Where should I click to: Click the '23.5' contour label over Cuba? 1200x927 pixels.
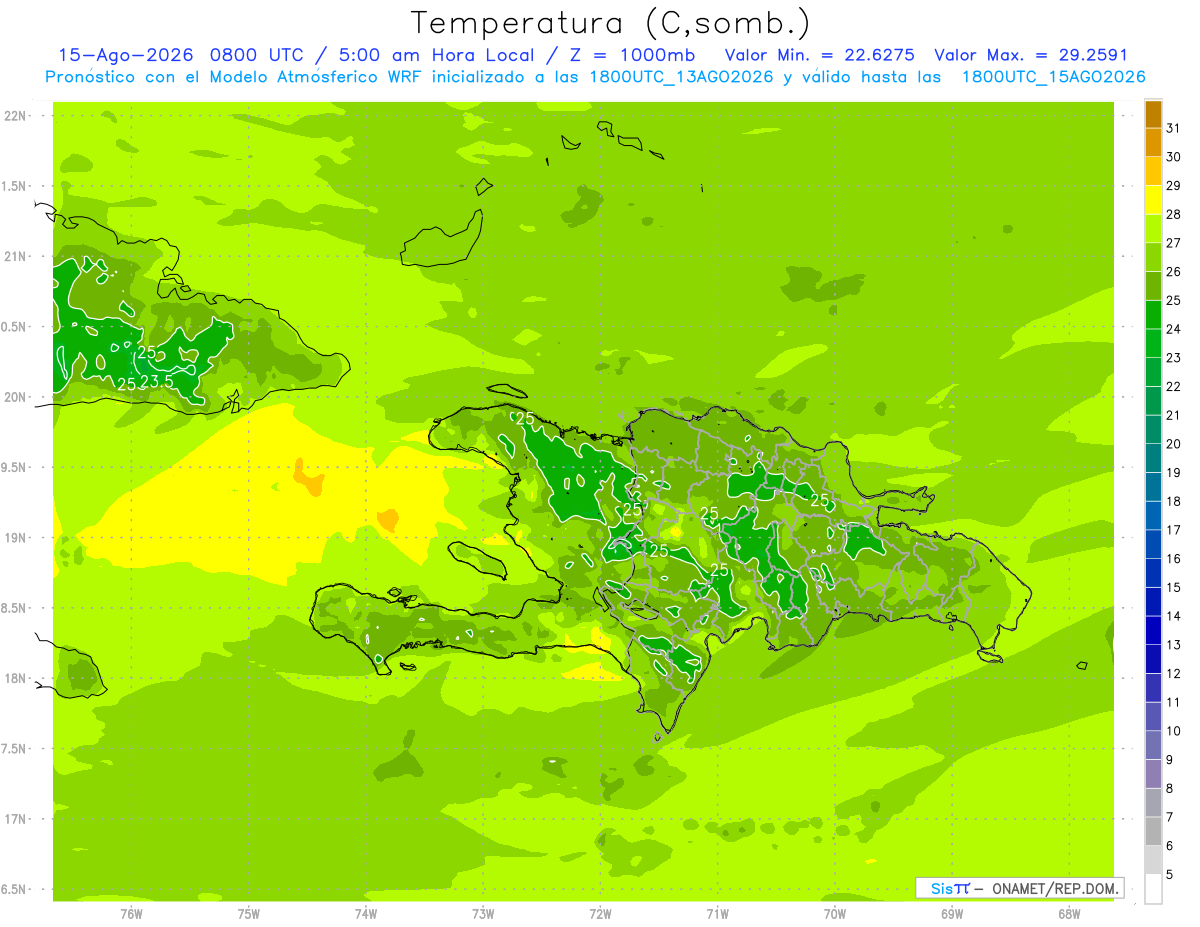coord(157,381)
